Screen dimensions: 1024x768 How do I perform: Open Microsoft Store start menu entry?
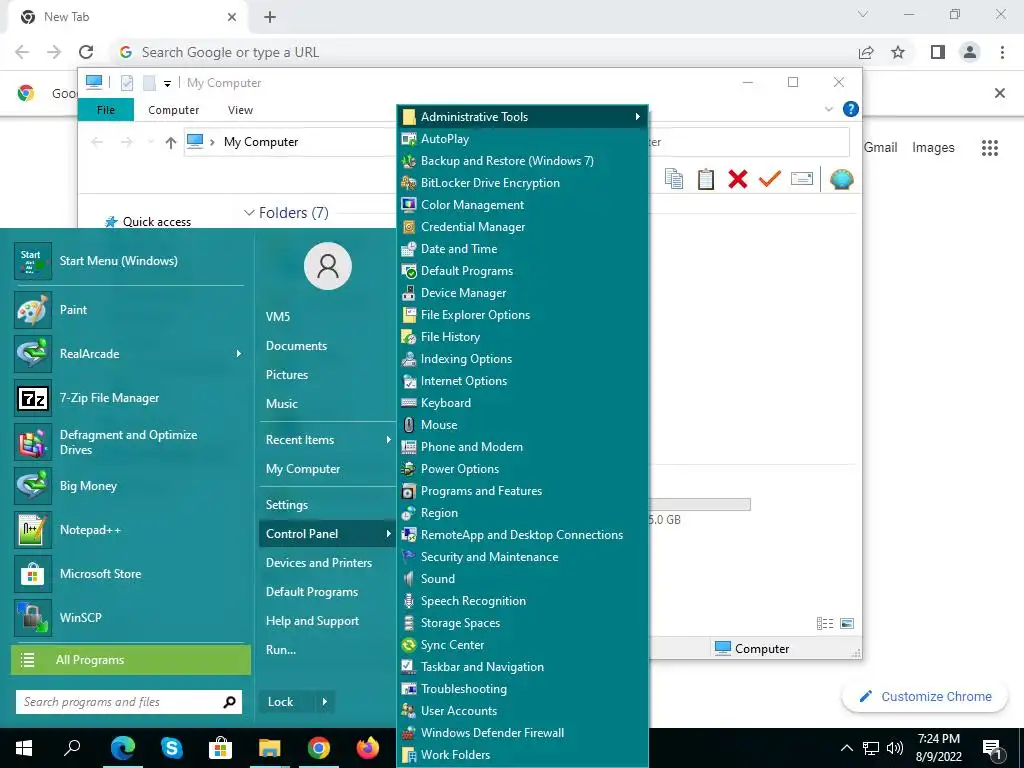129,574
